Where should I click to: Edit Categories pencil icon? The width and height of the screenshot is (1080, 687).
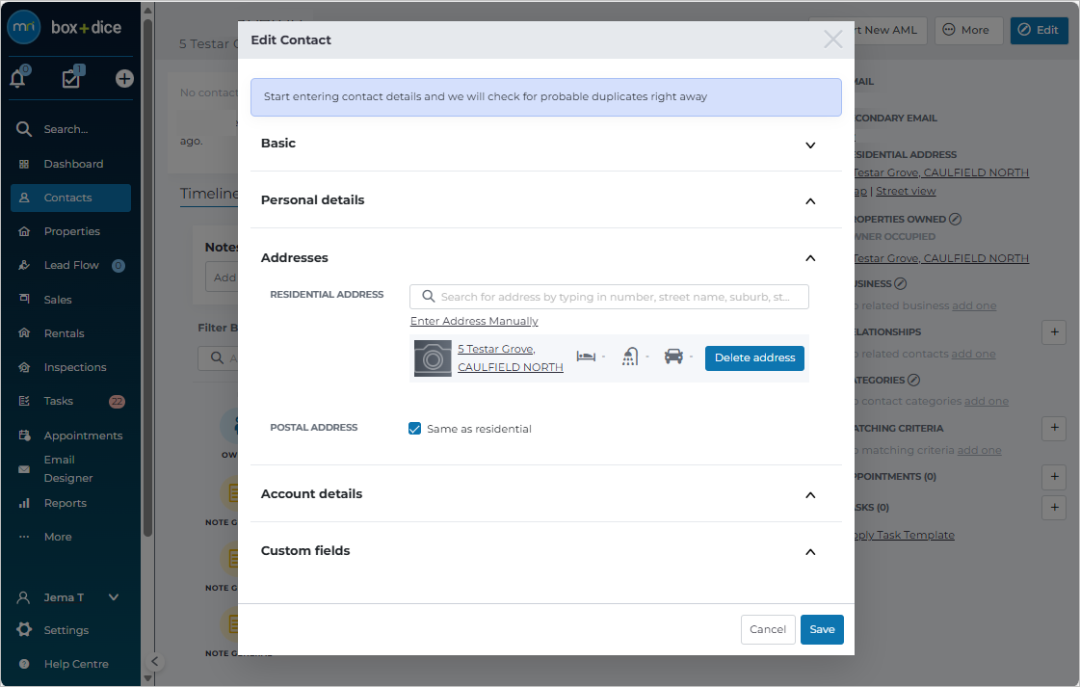[913, 380]
